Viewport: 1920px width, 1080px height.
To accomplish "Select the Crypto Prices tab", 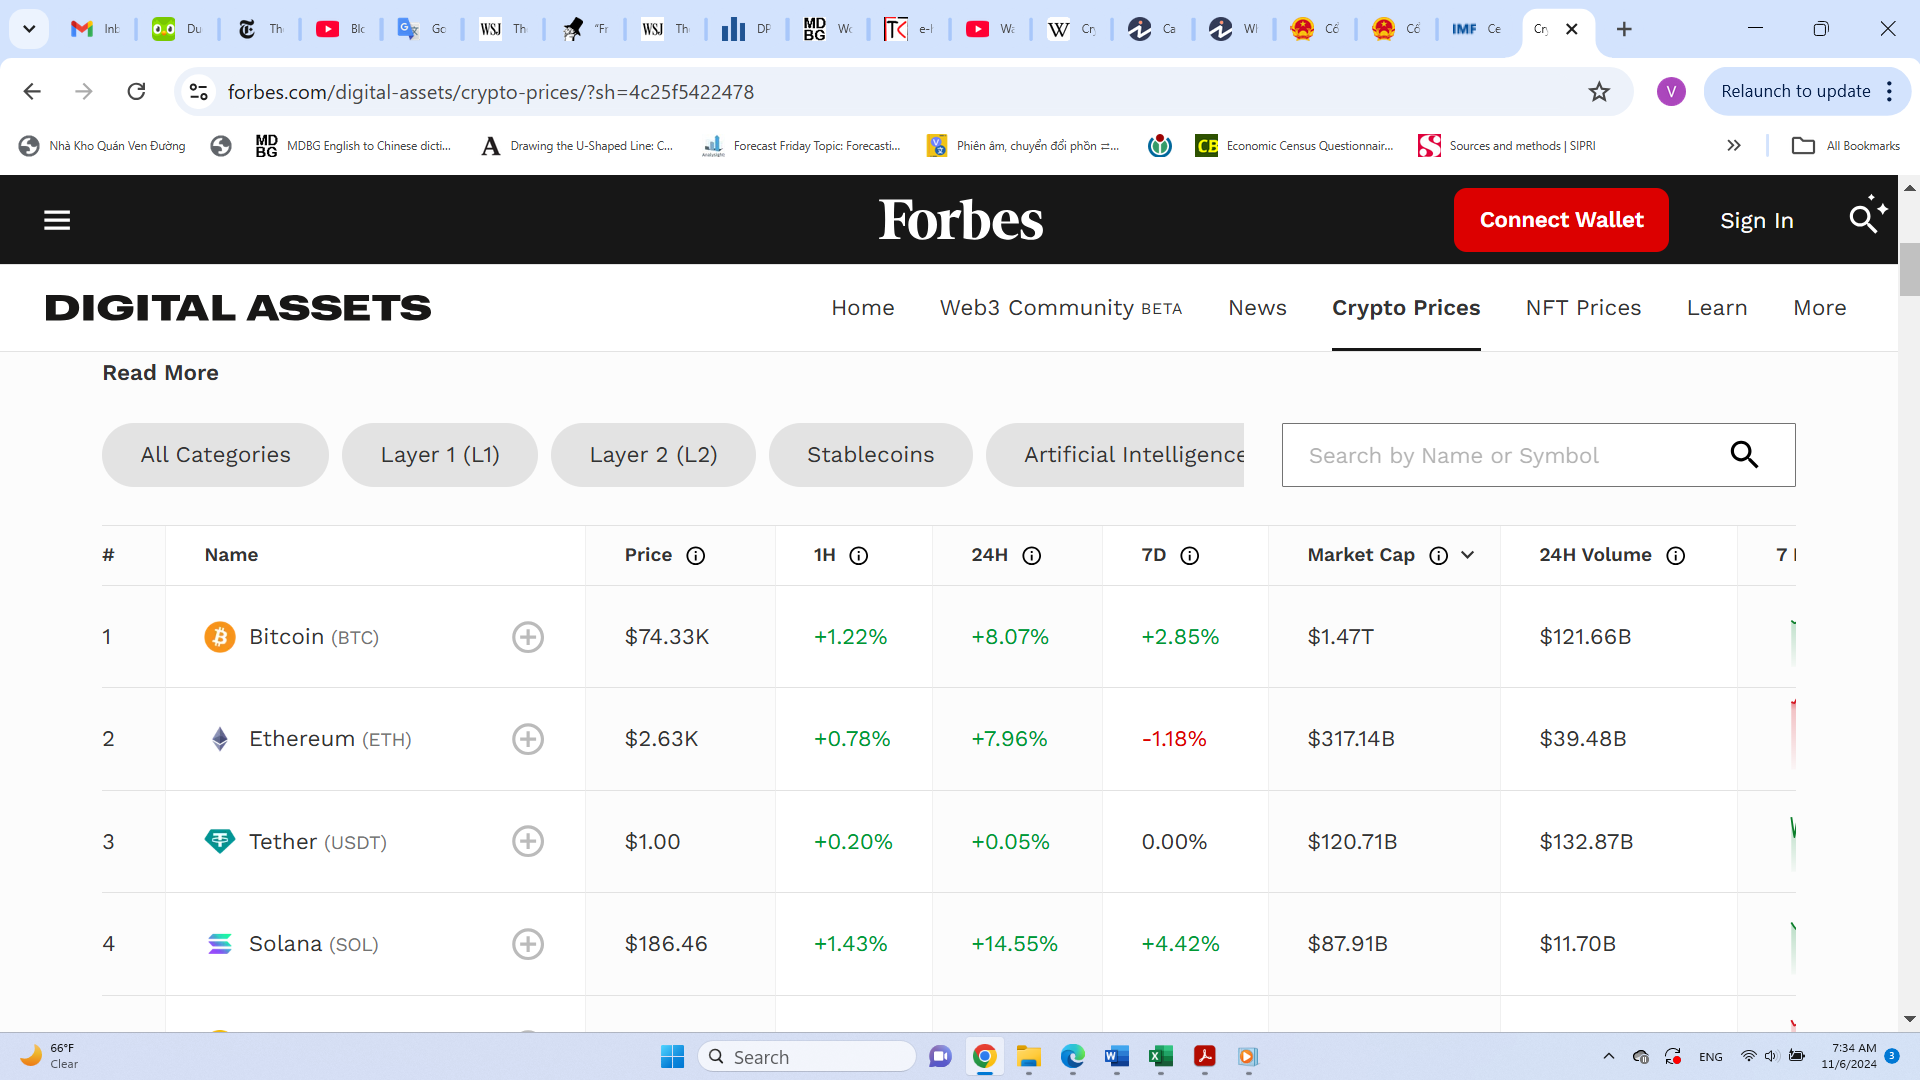I will pos(1406,308).
